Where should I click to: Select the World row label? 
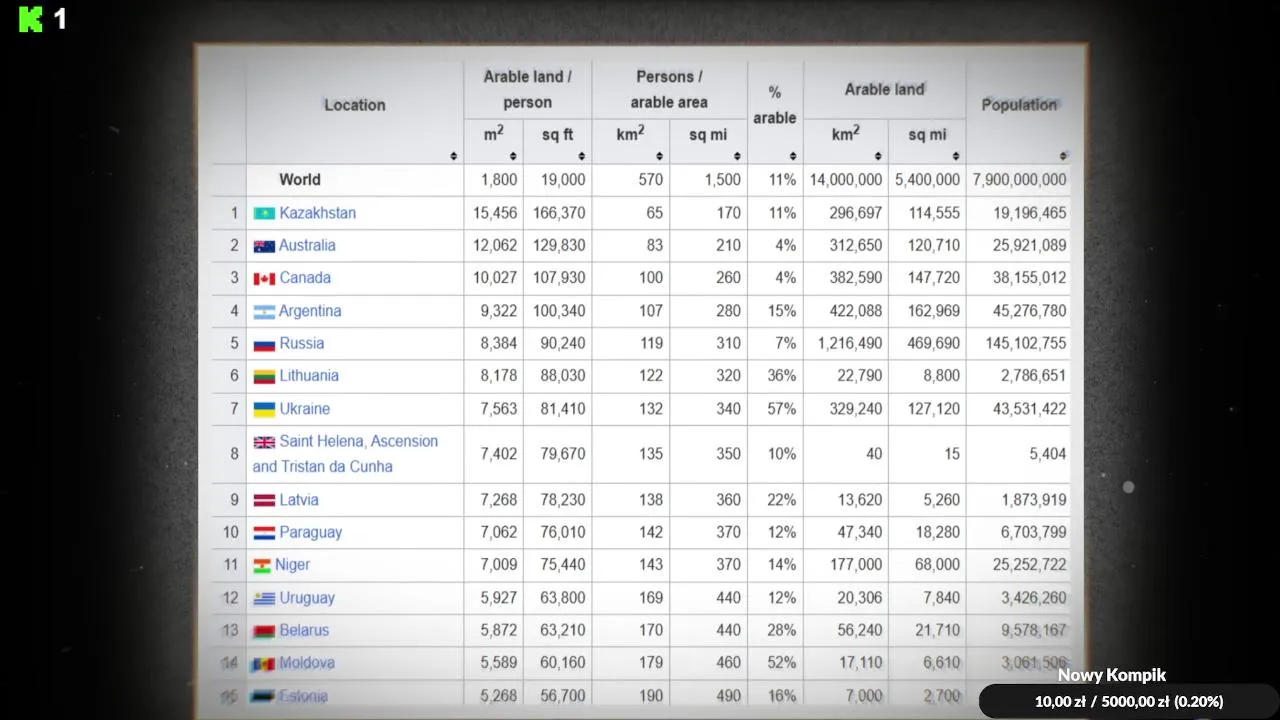(x=300, y=180)
